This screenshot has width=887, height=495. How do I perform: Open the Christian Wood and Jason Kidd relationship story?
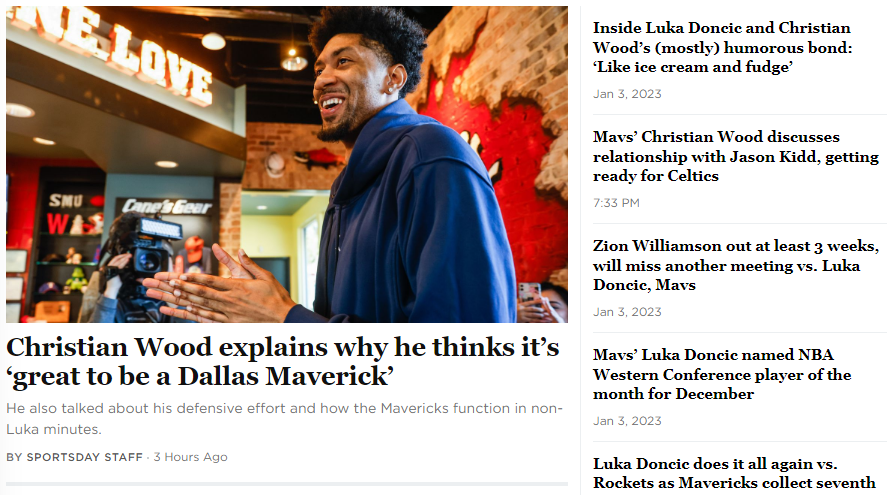coord(735,156)
